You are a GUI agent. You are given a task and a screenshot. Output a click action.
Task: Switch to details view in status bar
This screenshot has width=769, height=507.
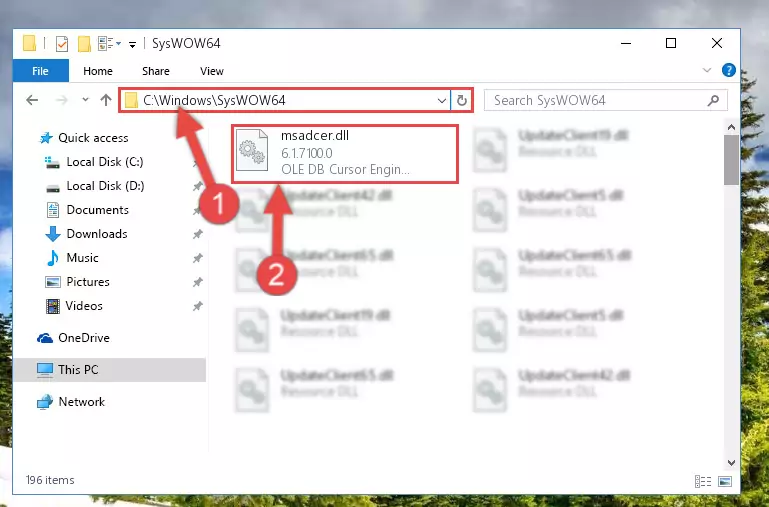coord(702,482)
